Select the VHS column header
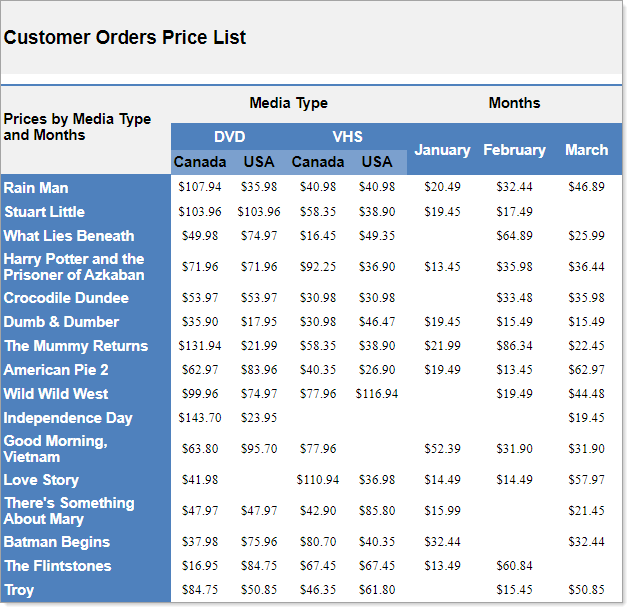This screenshot has width=631, height=611. pos(348,137)
